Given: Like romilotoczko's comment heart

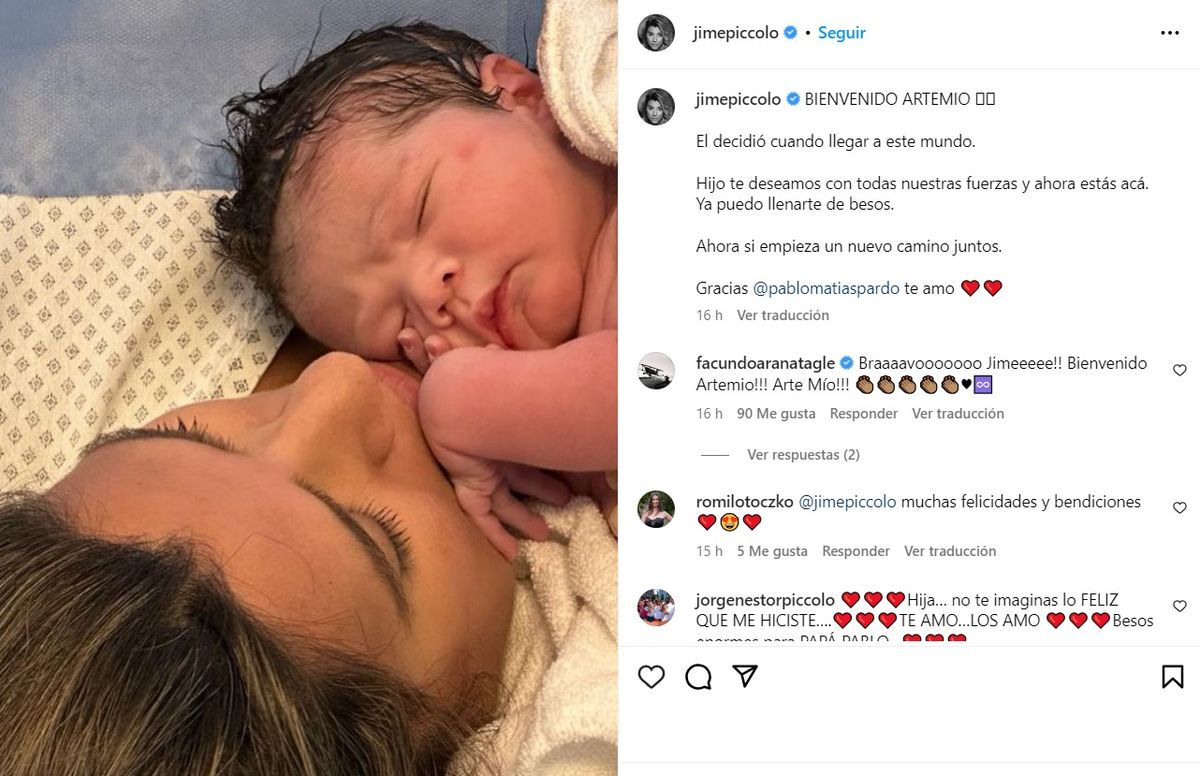Looking at the screenshot, I should pos(1179,508).
